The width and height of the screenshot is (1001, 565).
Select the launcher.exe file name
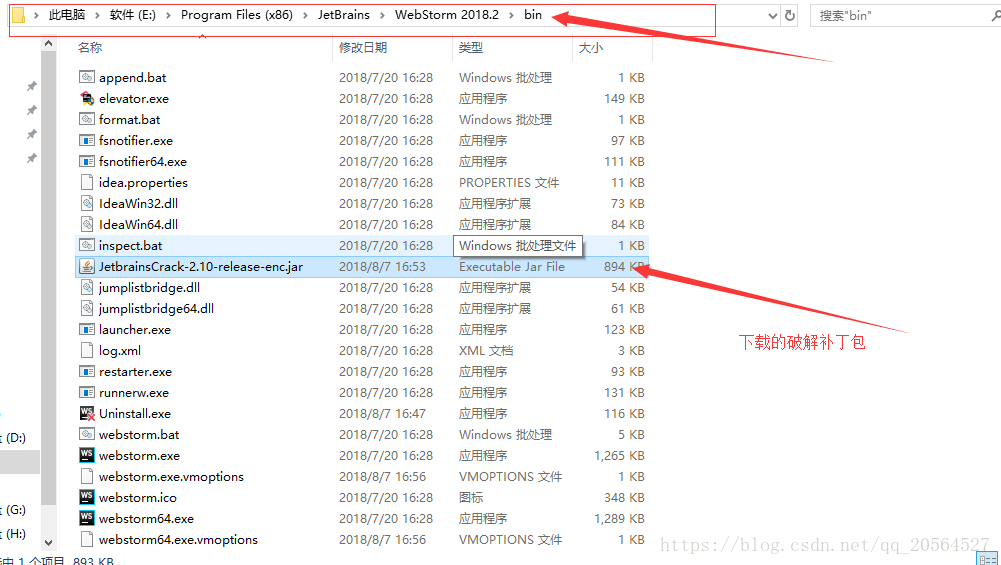point(135,329)
